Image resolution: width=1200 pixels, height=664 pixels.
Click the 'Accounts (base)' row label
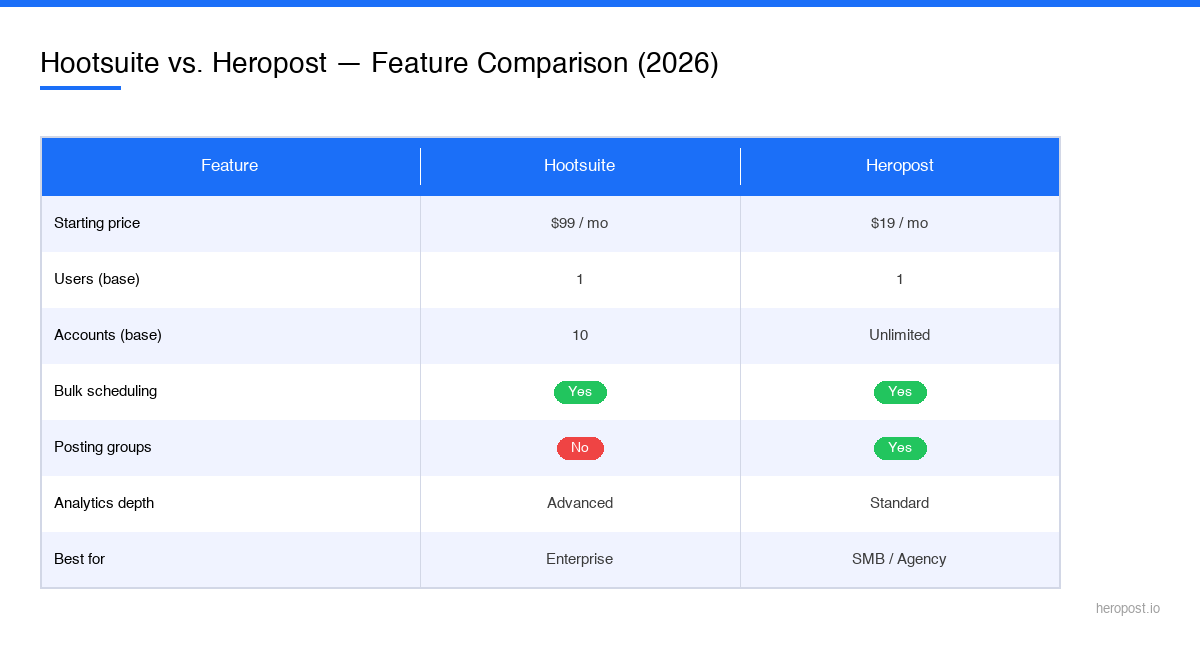click(x=108, y=335)
